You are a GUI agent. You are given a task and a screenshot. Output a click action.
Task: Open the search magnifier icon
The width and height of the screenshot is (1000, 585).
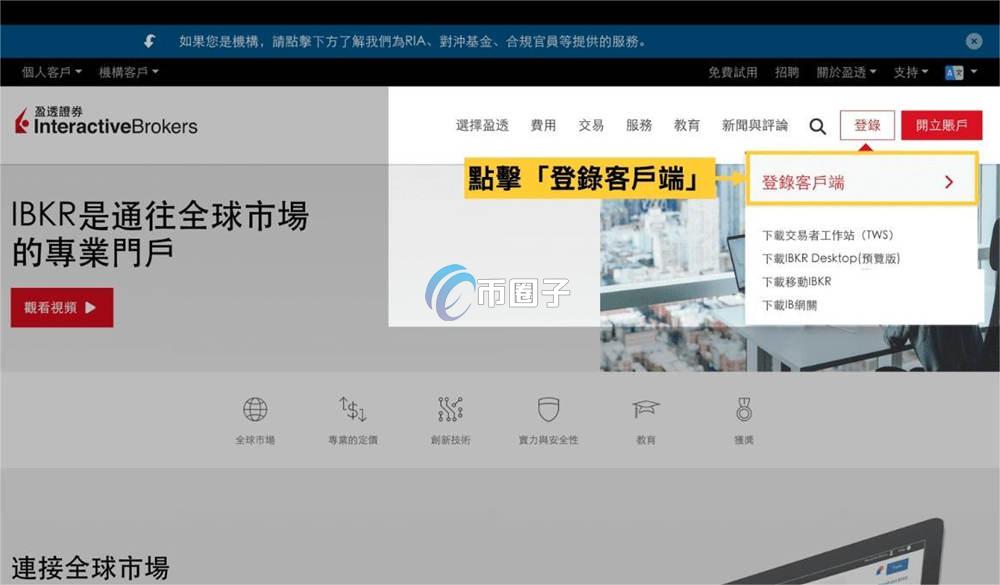818,125
